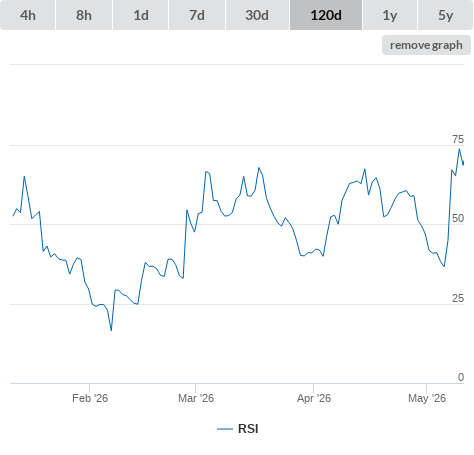Switch chart to 1y range
This screenshot has width=474, height=455.
click(390, 15)
